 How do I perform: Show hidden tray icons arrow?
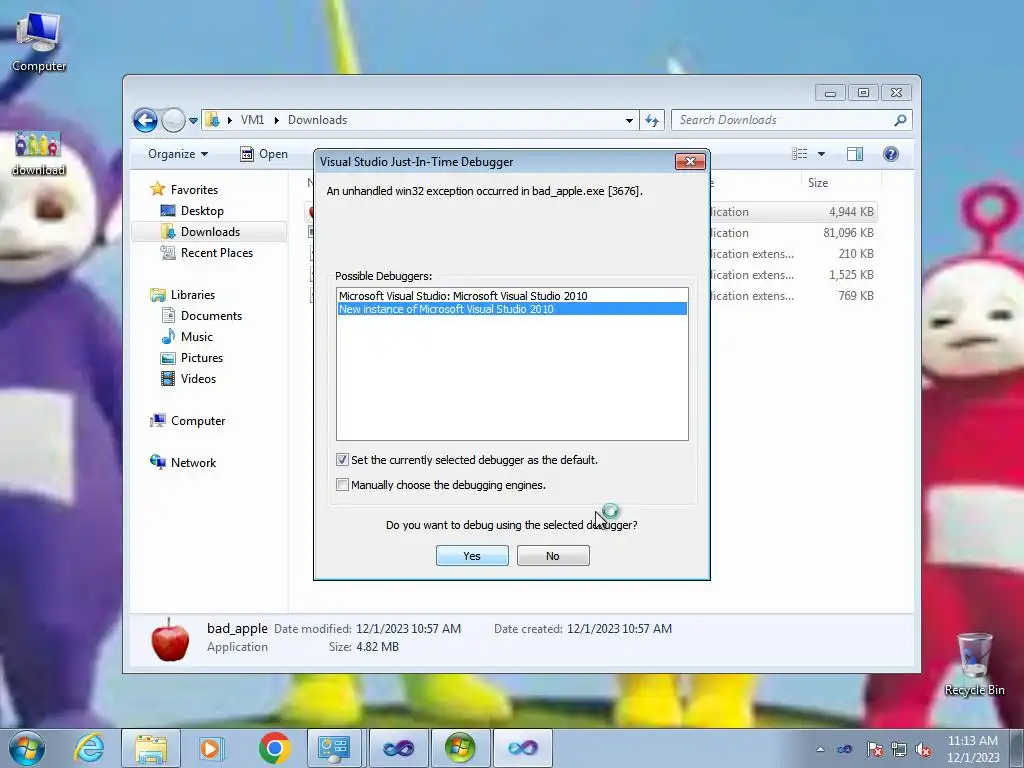pyautogui.click(x=820, y=749)
